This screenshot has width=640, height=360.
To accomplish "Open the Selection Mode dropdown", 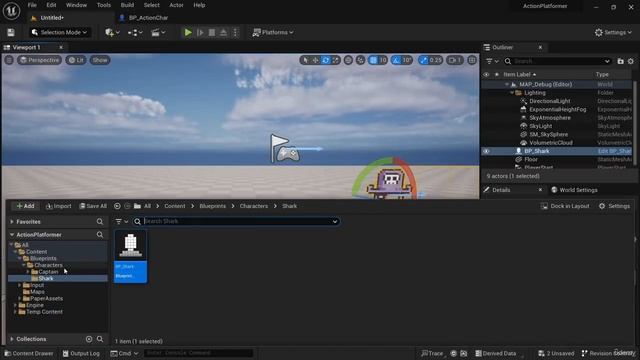I will (x=60, y=32).
